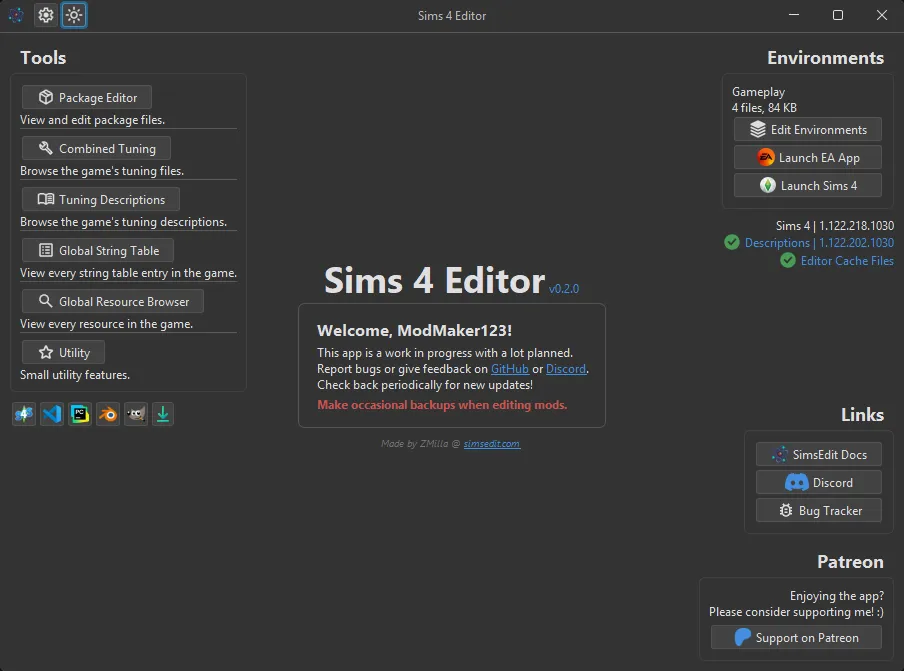Click 'Welcome, ModMaker123!' heading

415,330
